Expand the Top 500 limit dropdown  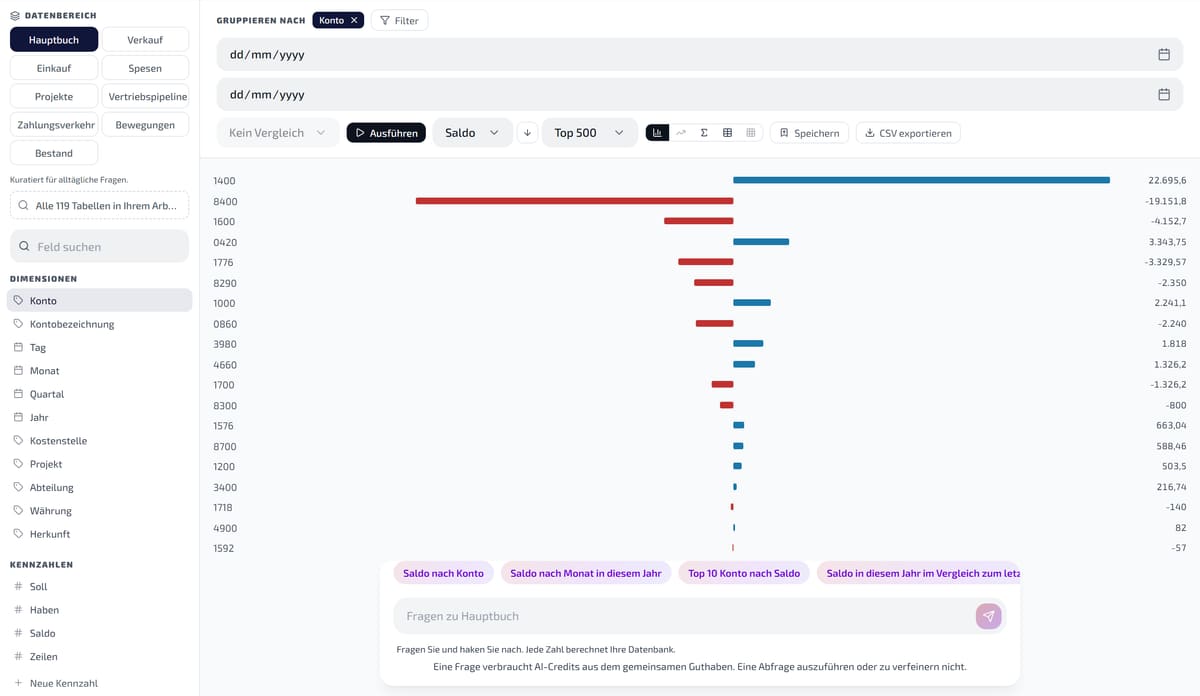click(590, 133)
